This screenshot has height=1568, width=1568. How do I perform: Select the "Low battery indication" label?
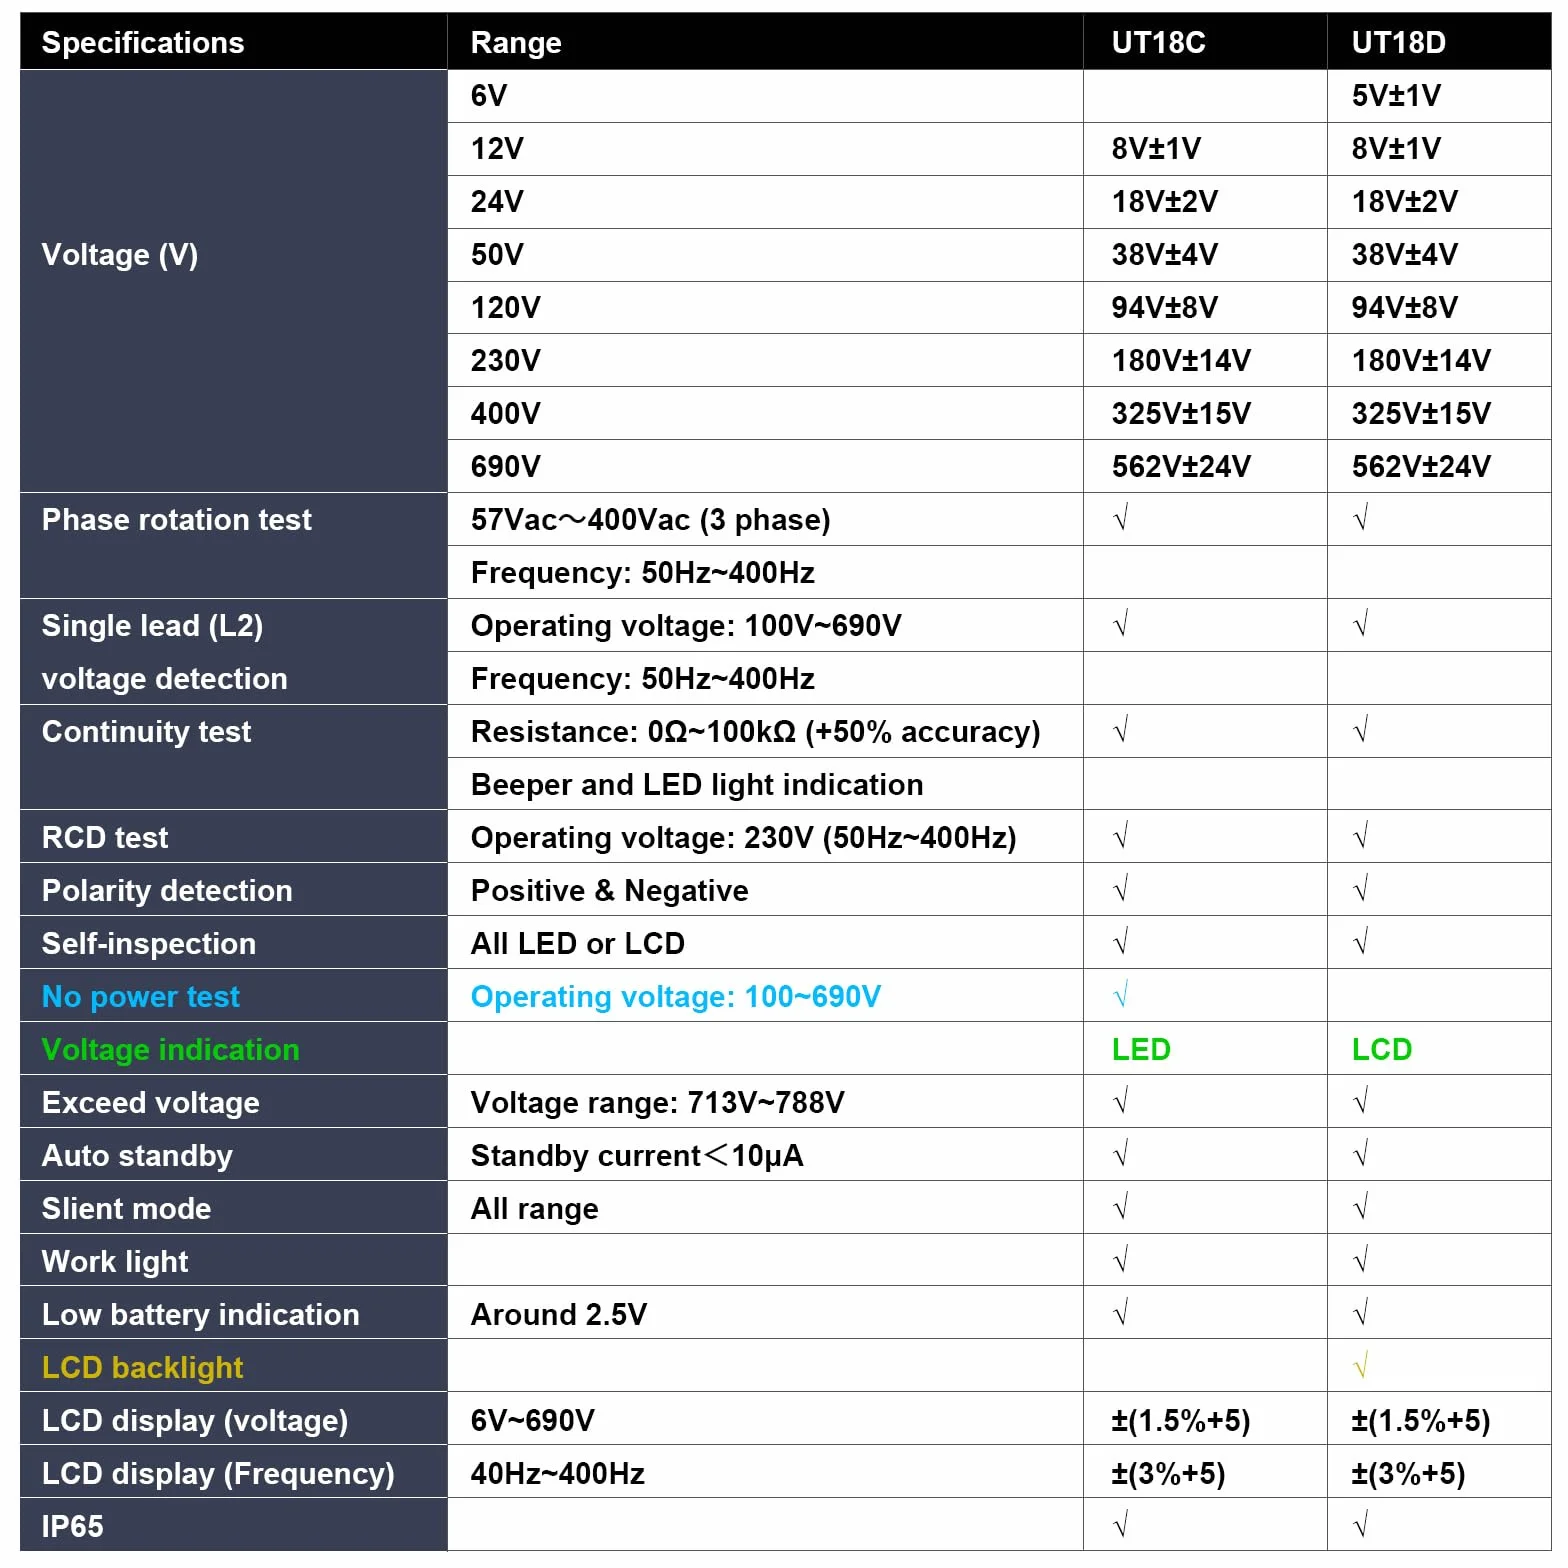201,1315
